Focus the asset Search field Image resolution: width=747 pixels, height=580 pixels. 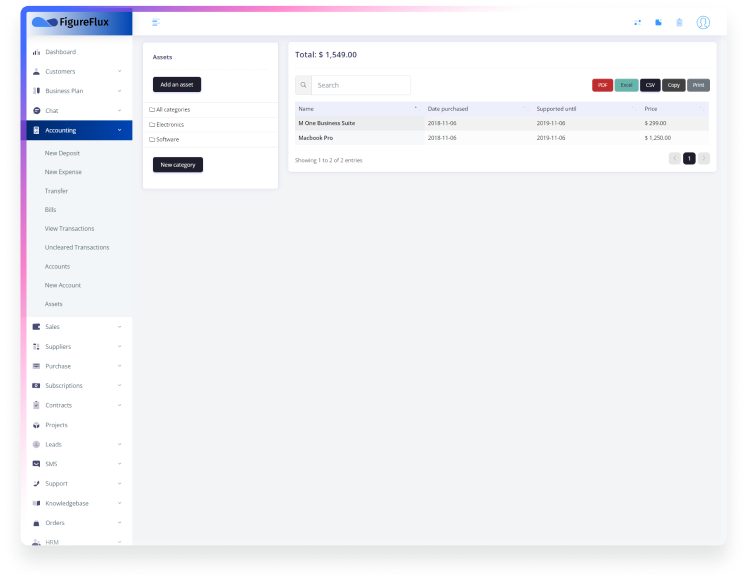[360, 86]
